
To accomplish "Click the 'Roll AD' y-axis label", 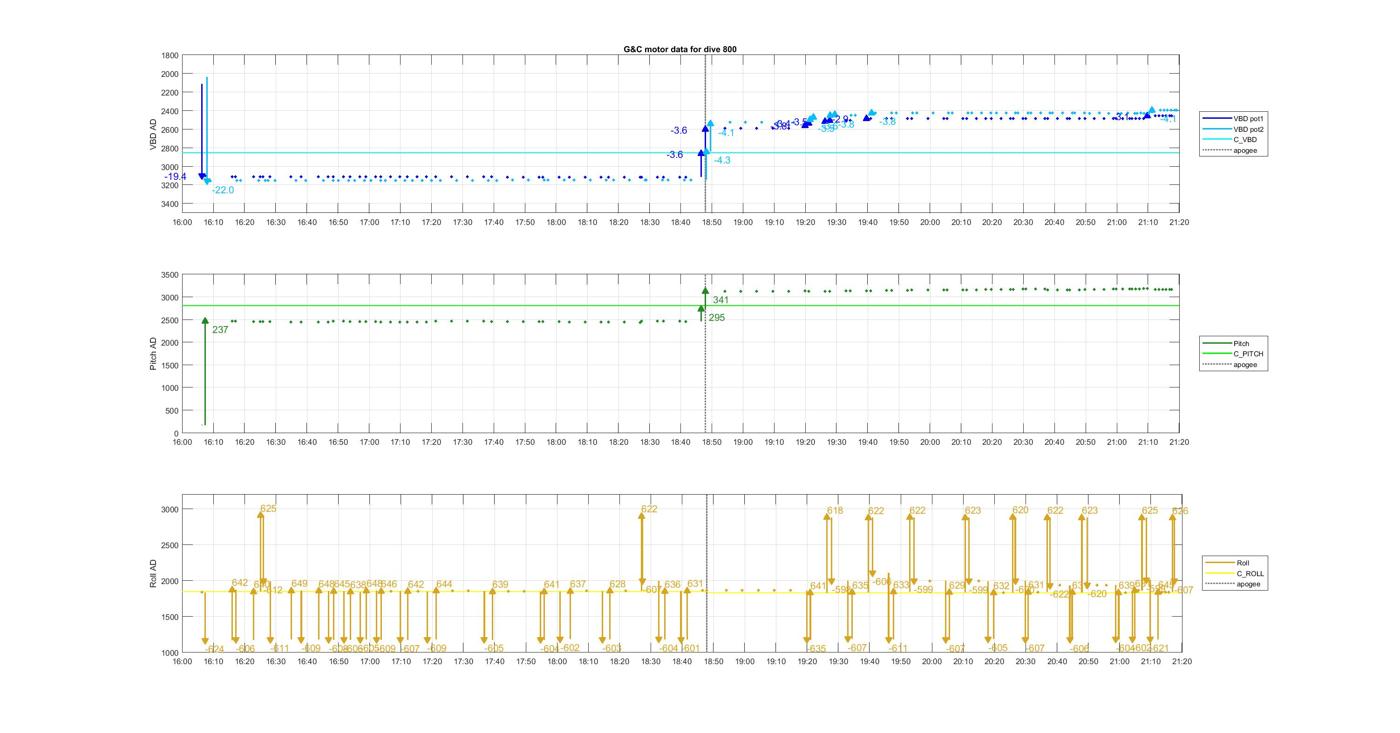I will 153,573.
